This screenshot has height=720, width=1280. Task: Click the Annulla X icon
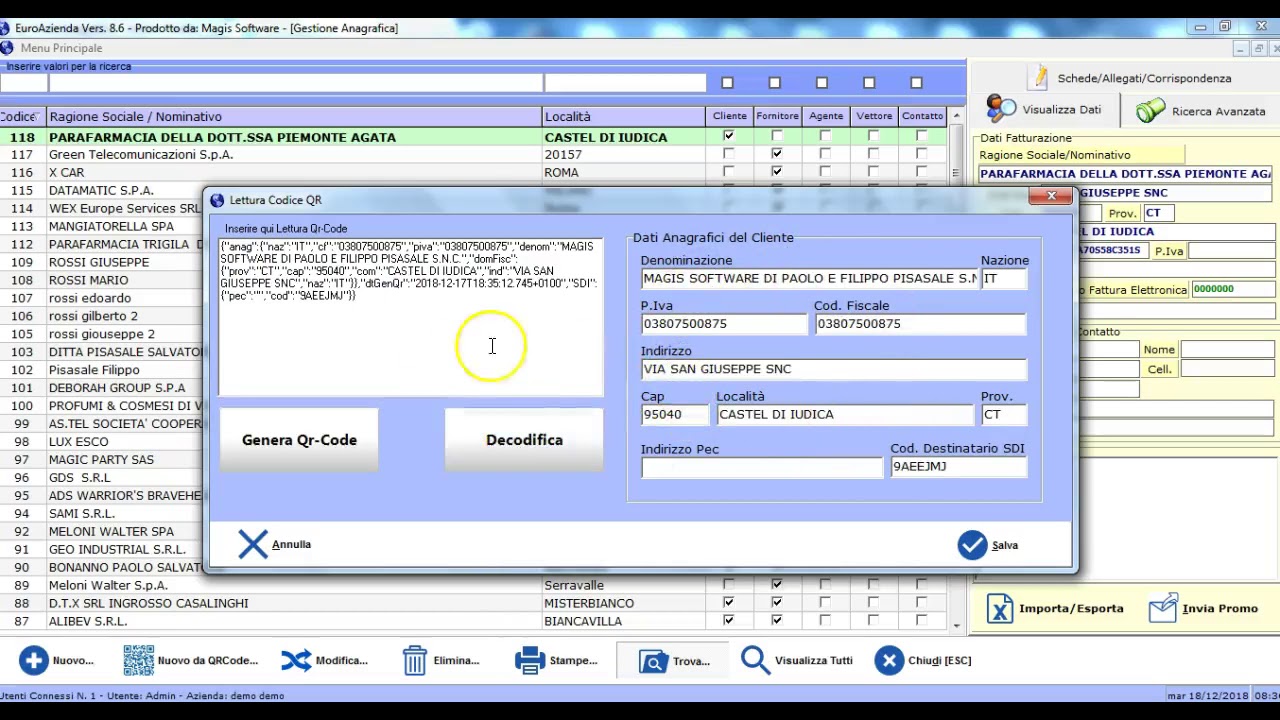point(253,544)
